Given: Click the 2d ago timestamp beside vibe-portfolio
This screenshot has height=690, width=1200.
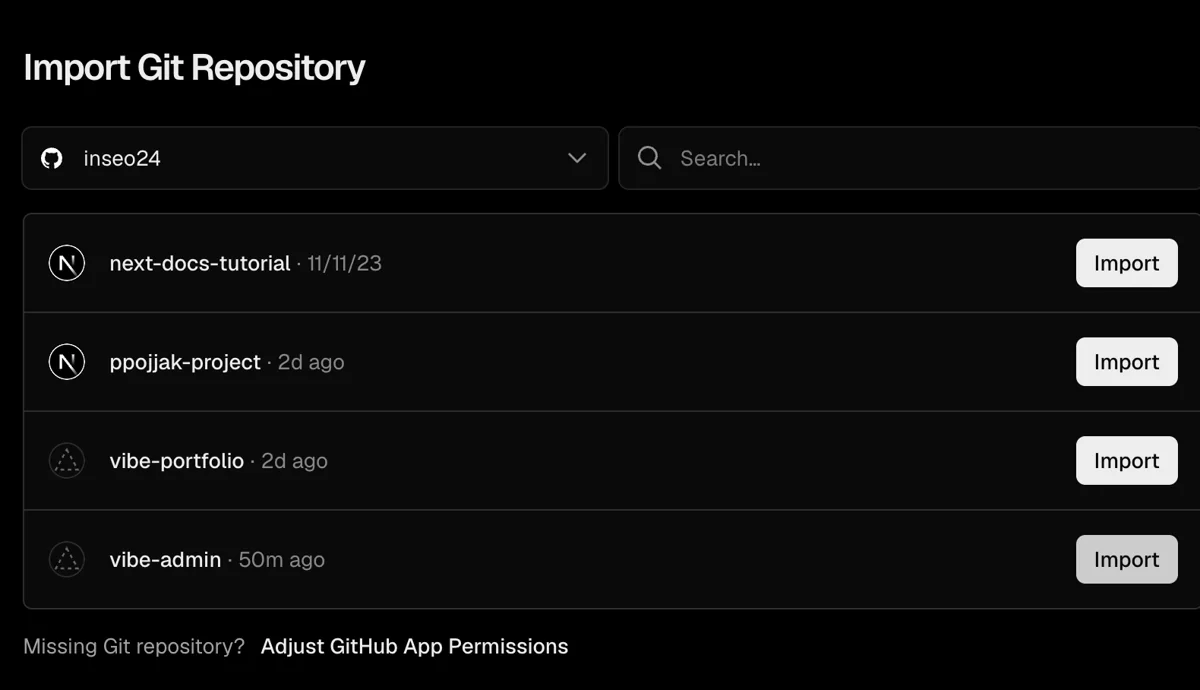Looking at the screenshot, I should [x=294, y=461].
